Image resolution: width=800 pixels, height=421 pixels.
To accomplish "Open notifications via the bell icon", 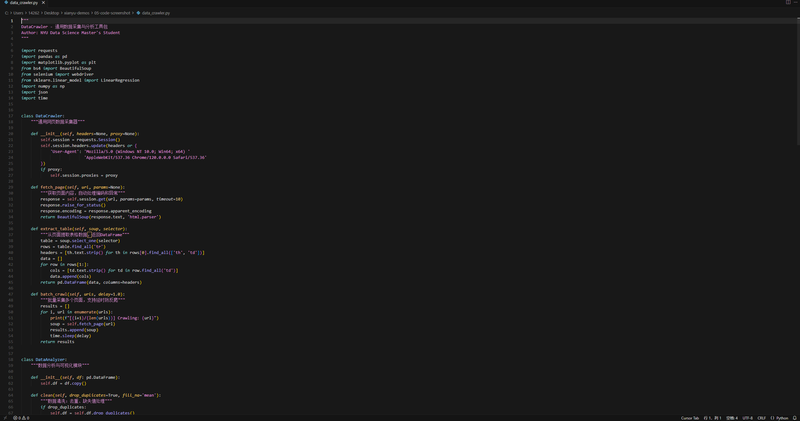I will point(795,418).
